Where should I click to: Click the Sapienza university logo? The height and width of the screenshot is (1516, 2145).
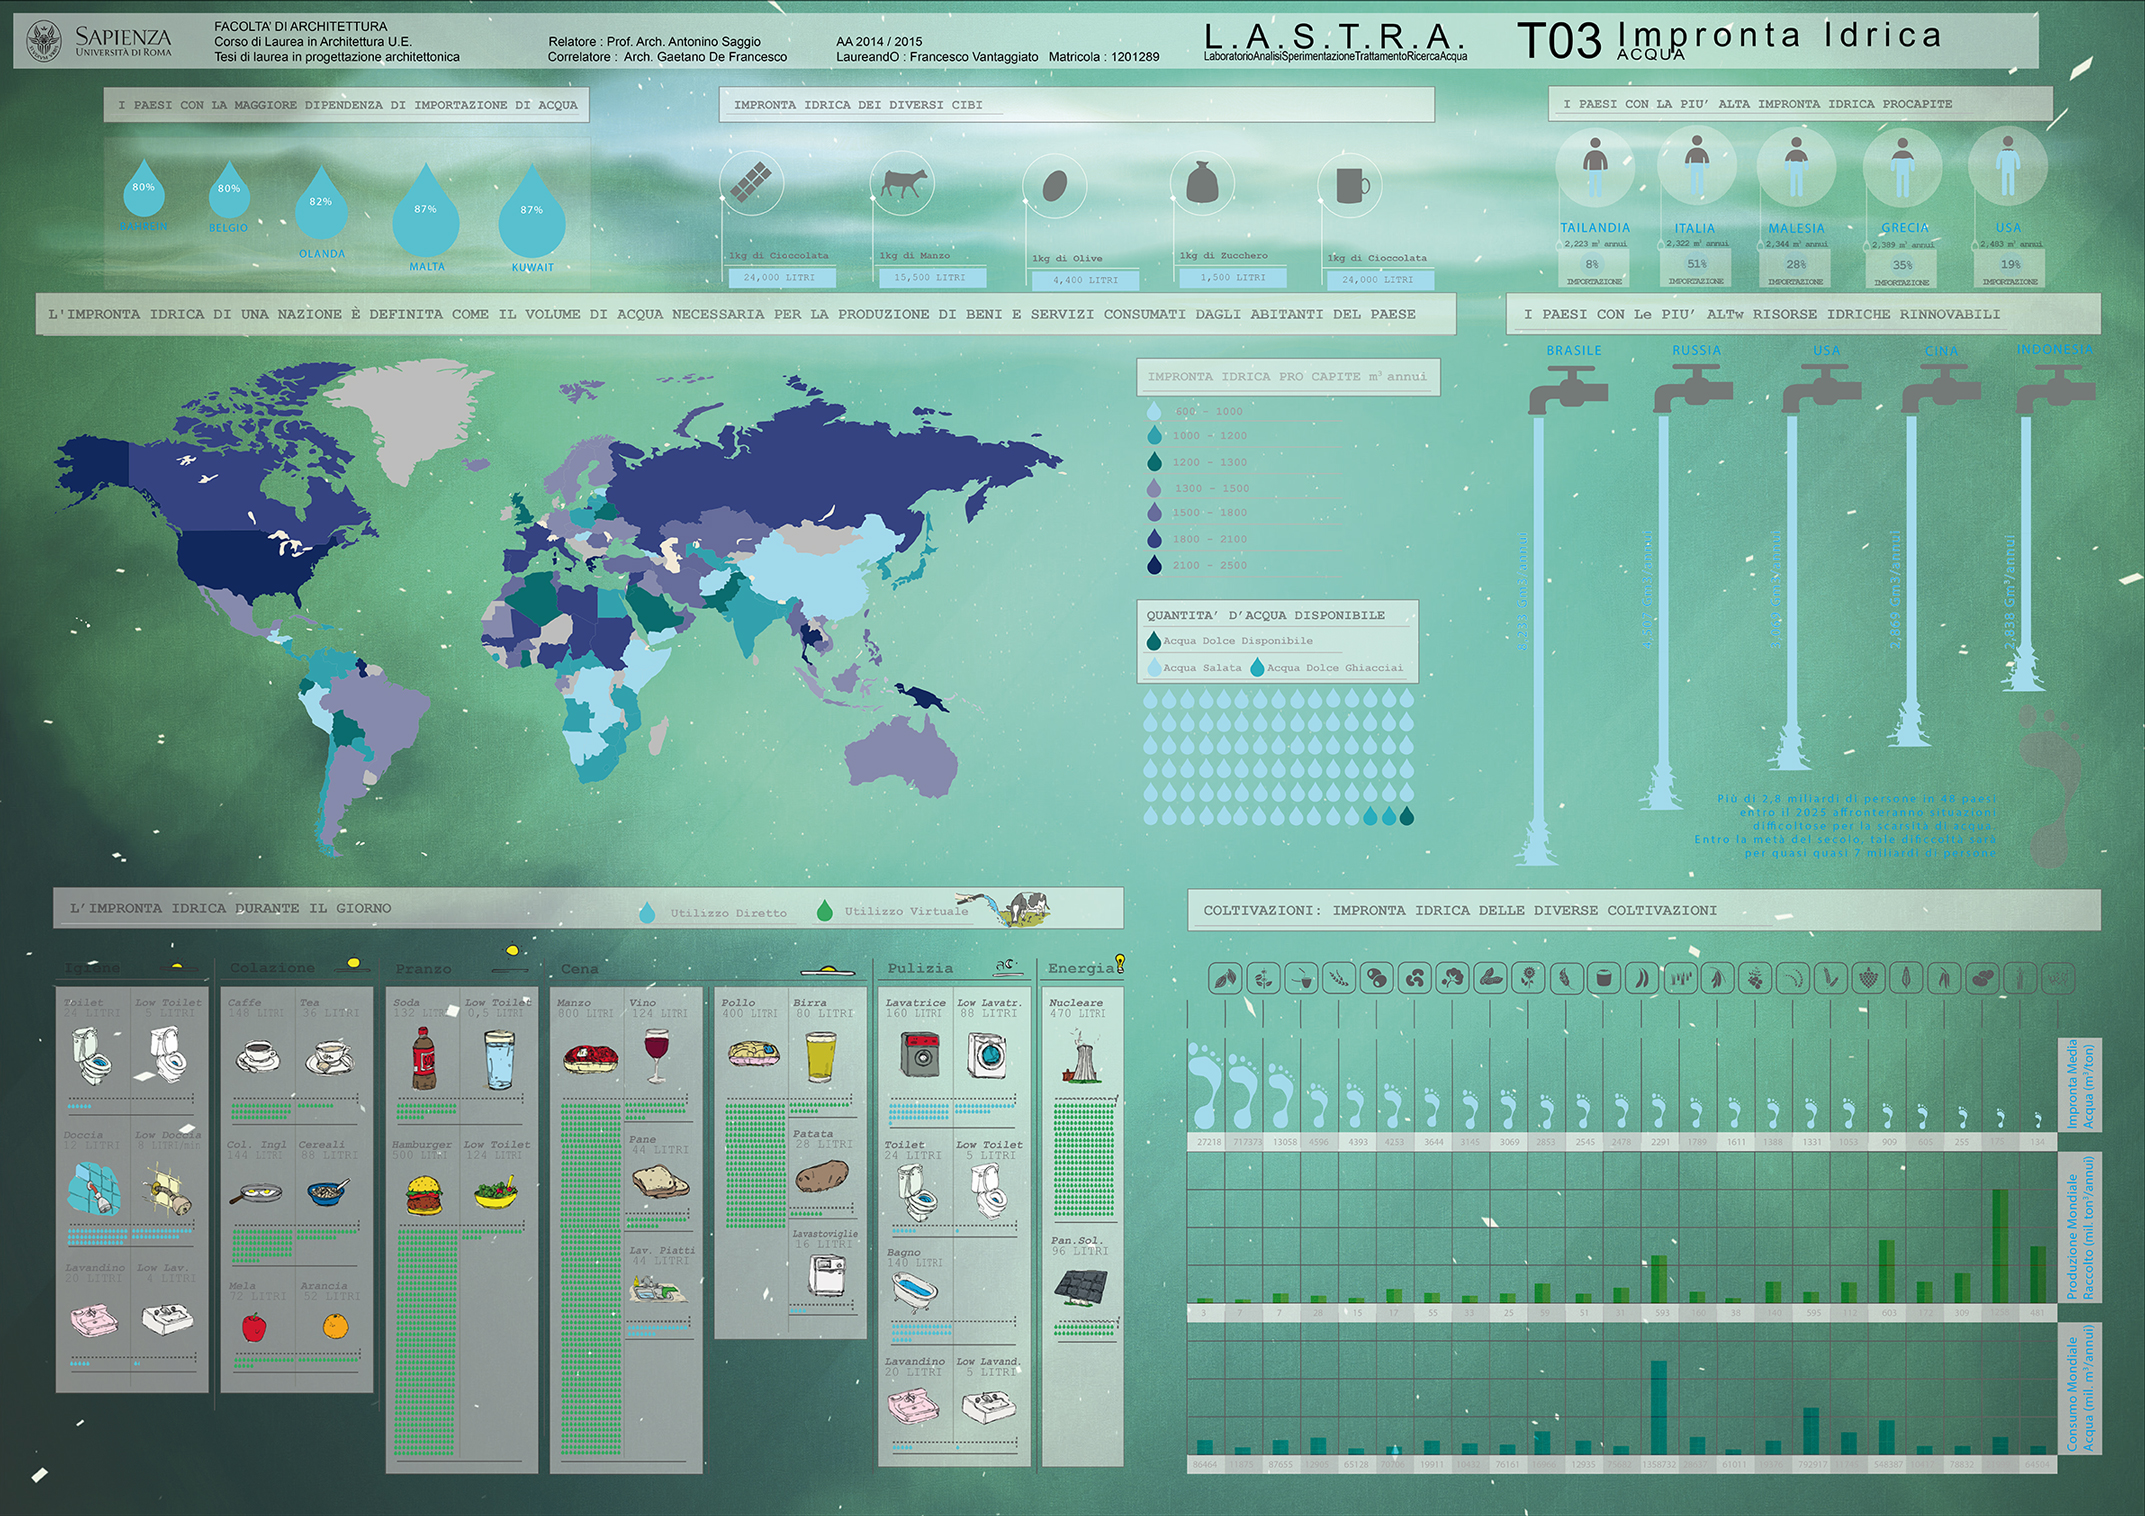(43, 40)
